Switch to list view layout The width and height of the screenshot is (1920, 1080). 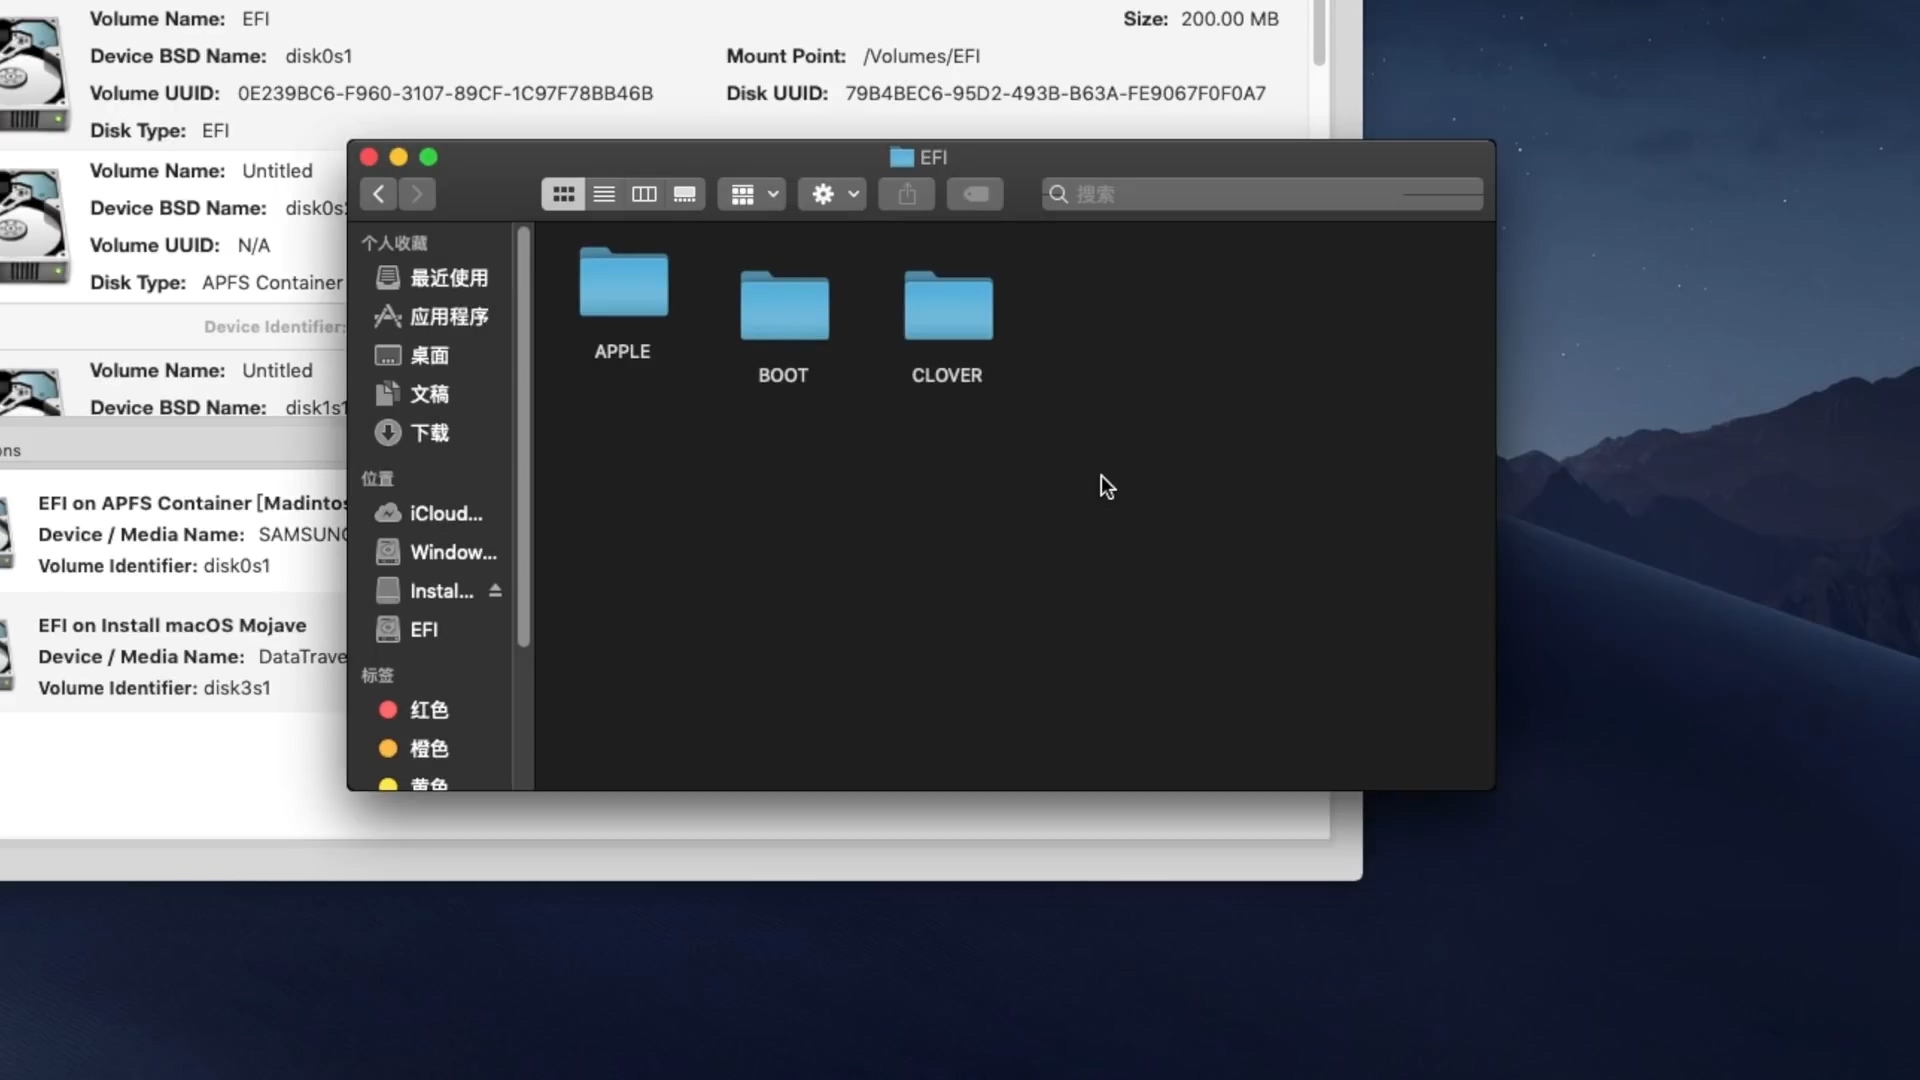[x=603, y=193]
